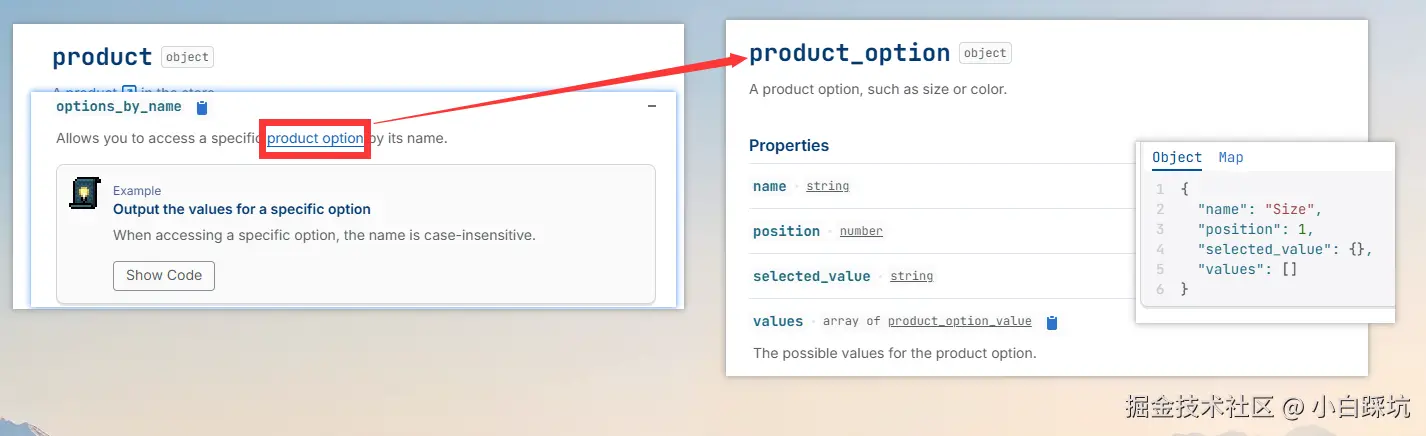Select the Object tab in code panel

pyautogui.click(x=1177, y=157)
